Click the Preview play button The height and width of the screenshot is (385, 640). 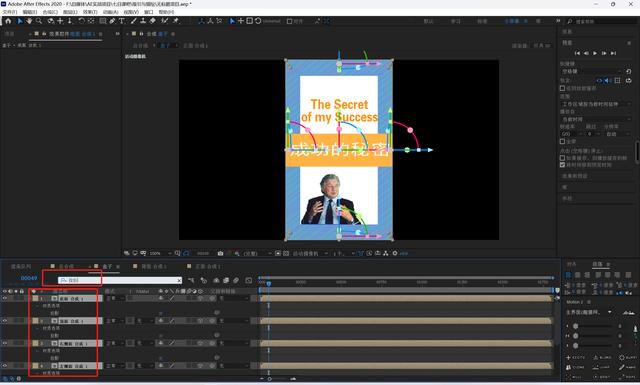point(595,53)
